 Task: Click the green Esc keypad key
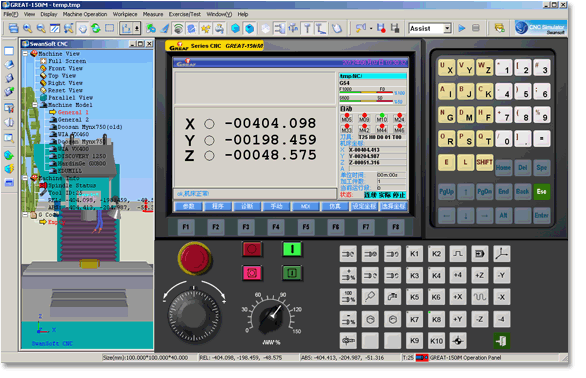[x=541, y=192]
